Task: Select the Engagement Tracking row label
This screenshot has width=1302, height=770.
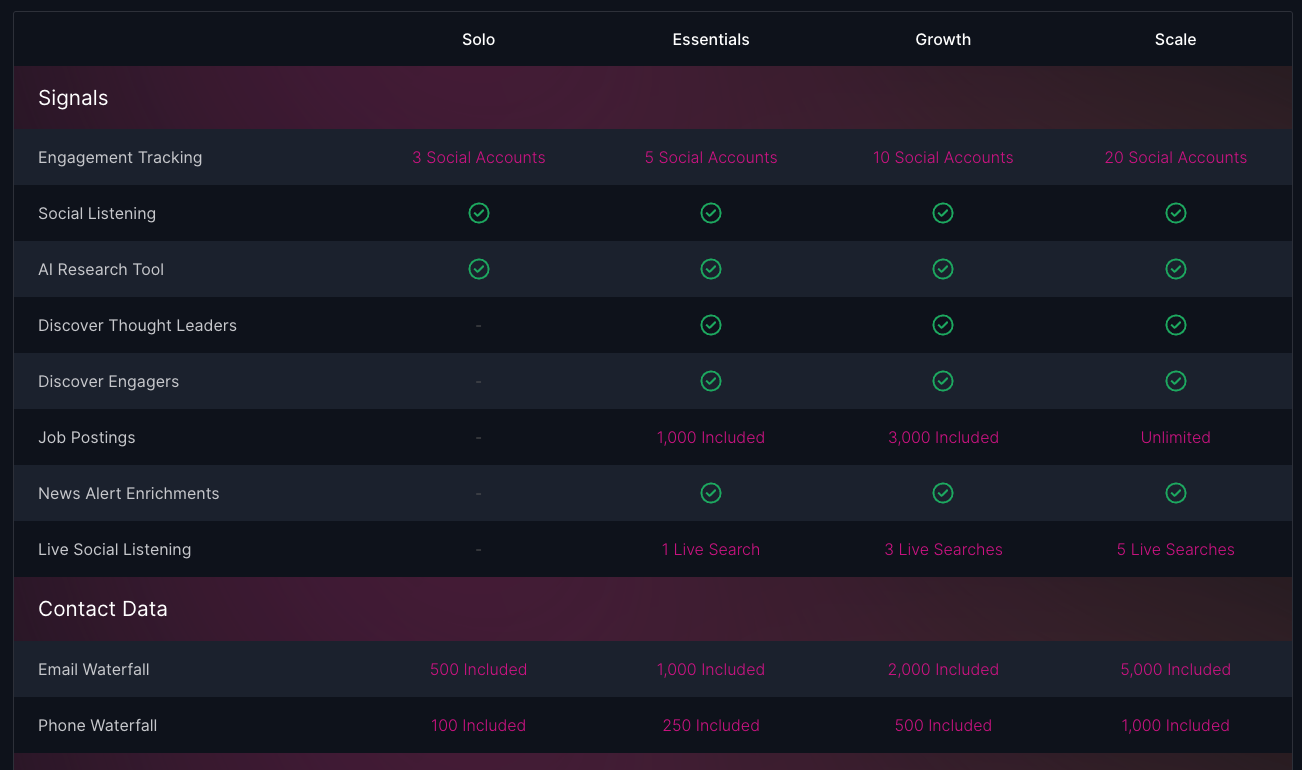Action: tap(120, 157)
